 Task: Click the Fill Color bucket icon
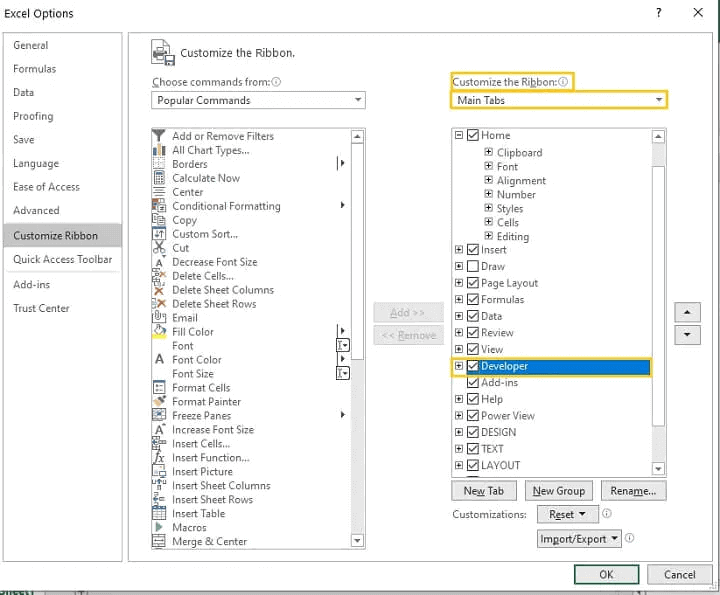[159, 331]
